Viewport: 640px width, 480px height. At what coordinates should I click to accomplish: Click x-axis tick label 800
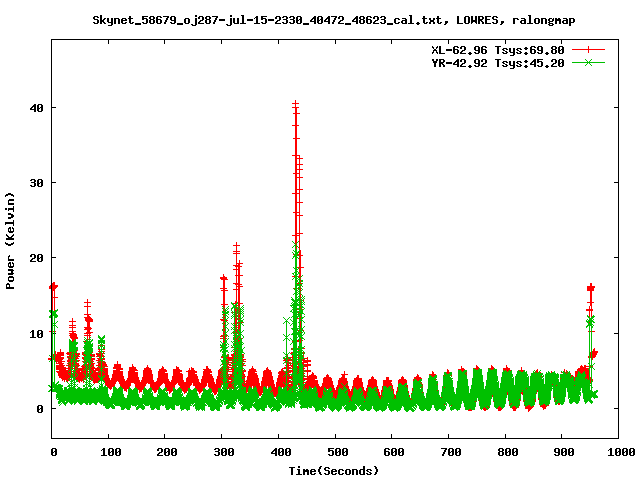(x=507, y=452)
